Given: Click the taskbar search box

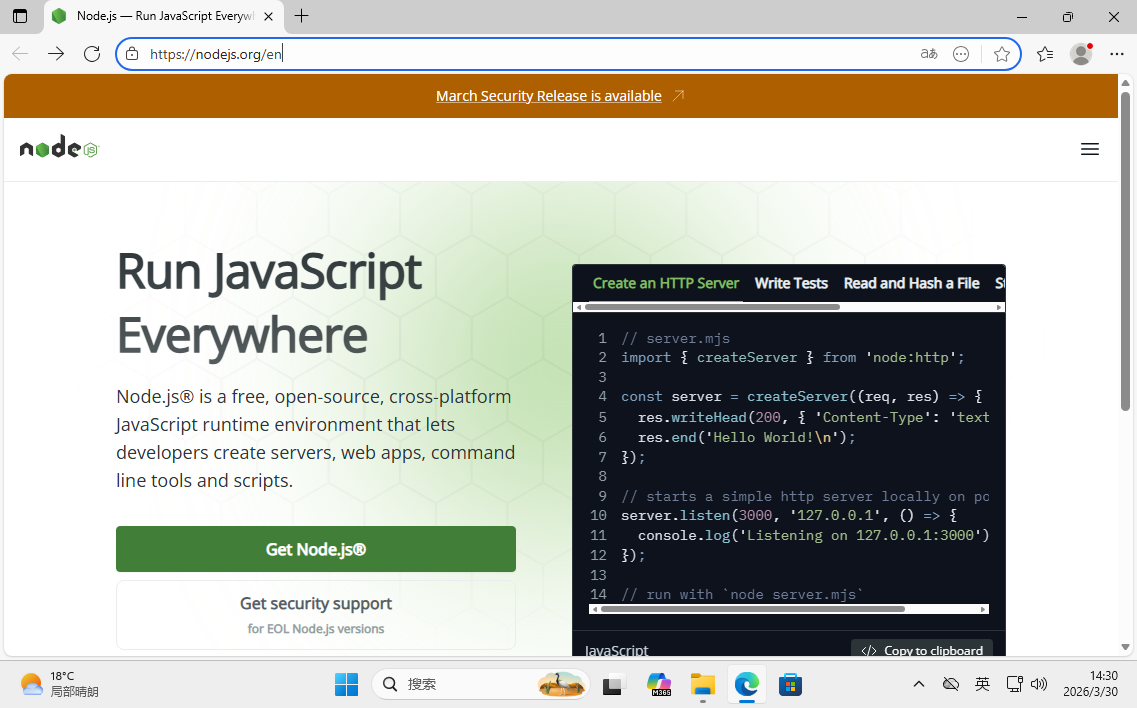Looking at the screenshot, I should (480, 684).
